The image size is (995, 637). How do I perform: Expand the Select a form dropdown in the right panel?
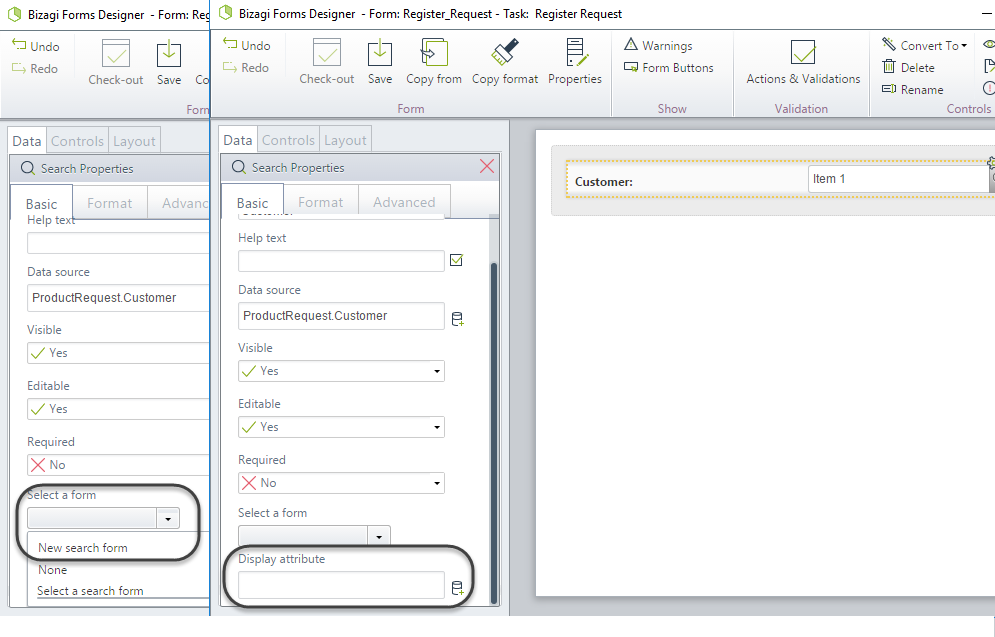(379, 537)
